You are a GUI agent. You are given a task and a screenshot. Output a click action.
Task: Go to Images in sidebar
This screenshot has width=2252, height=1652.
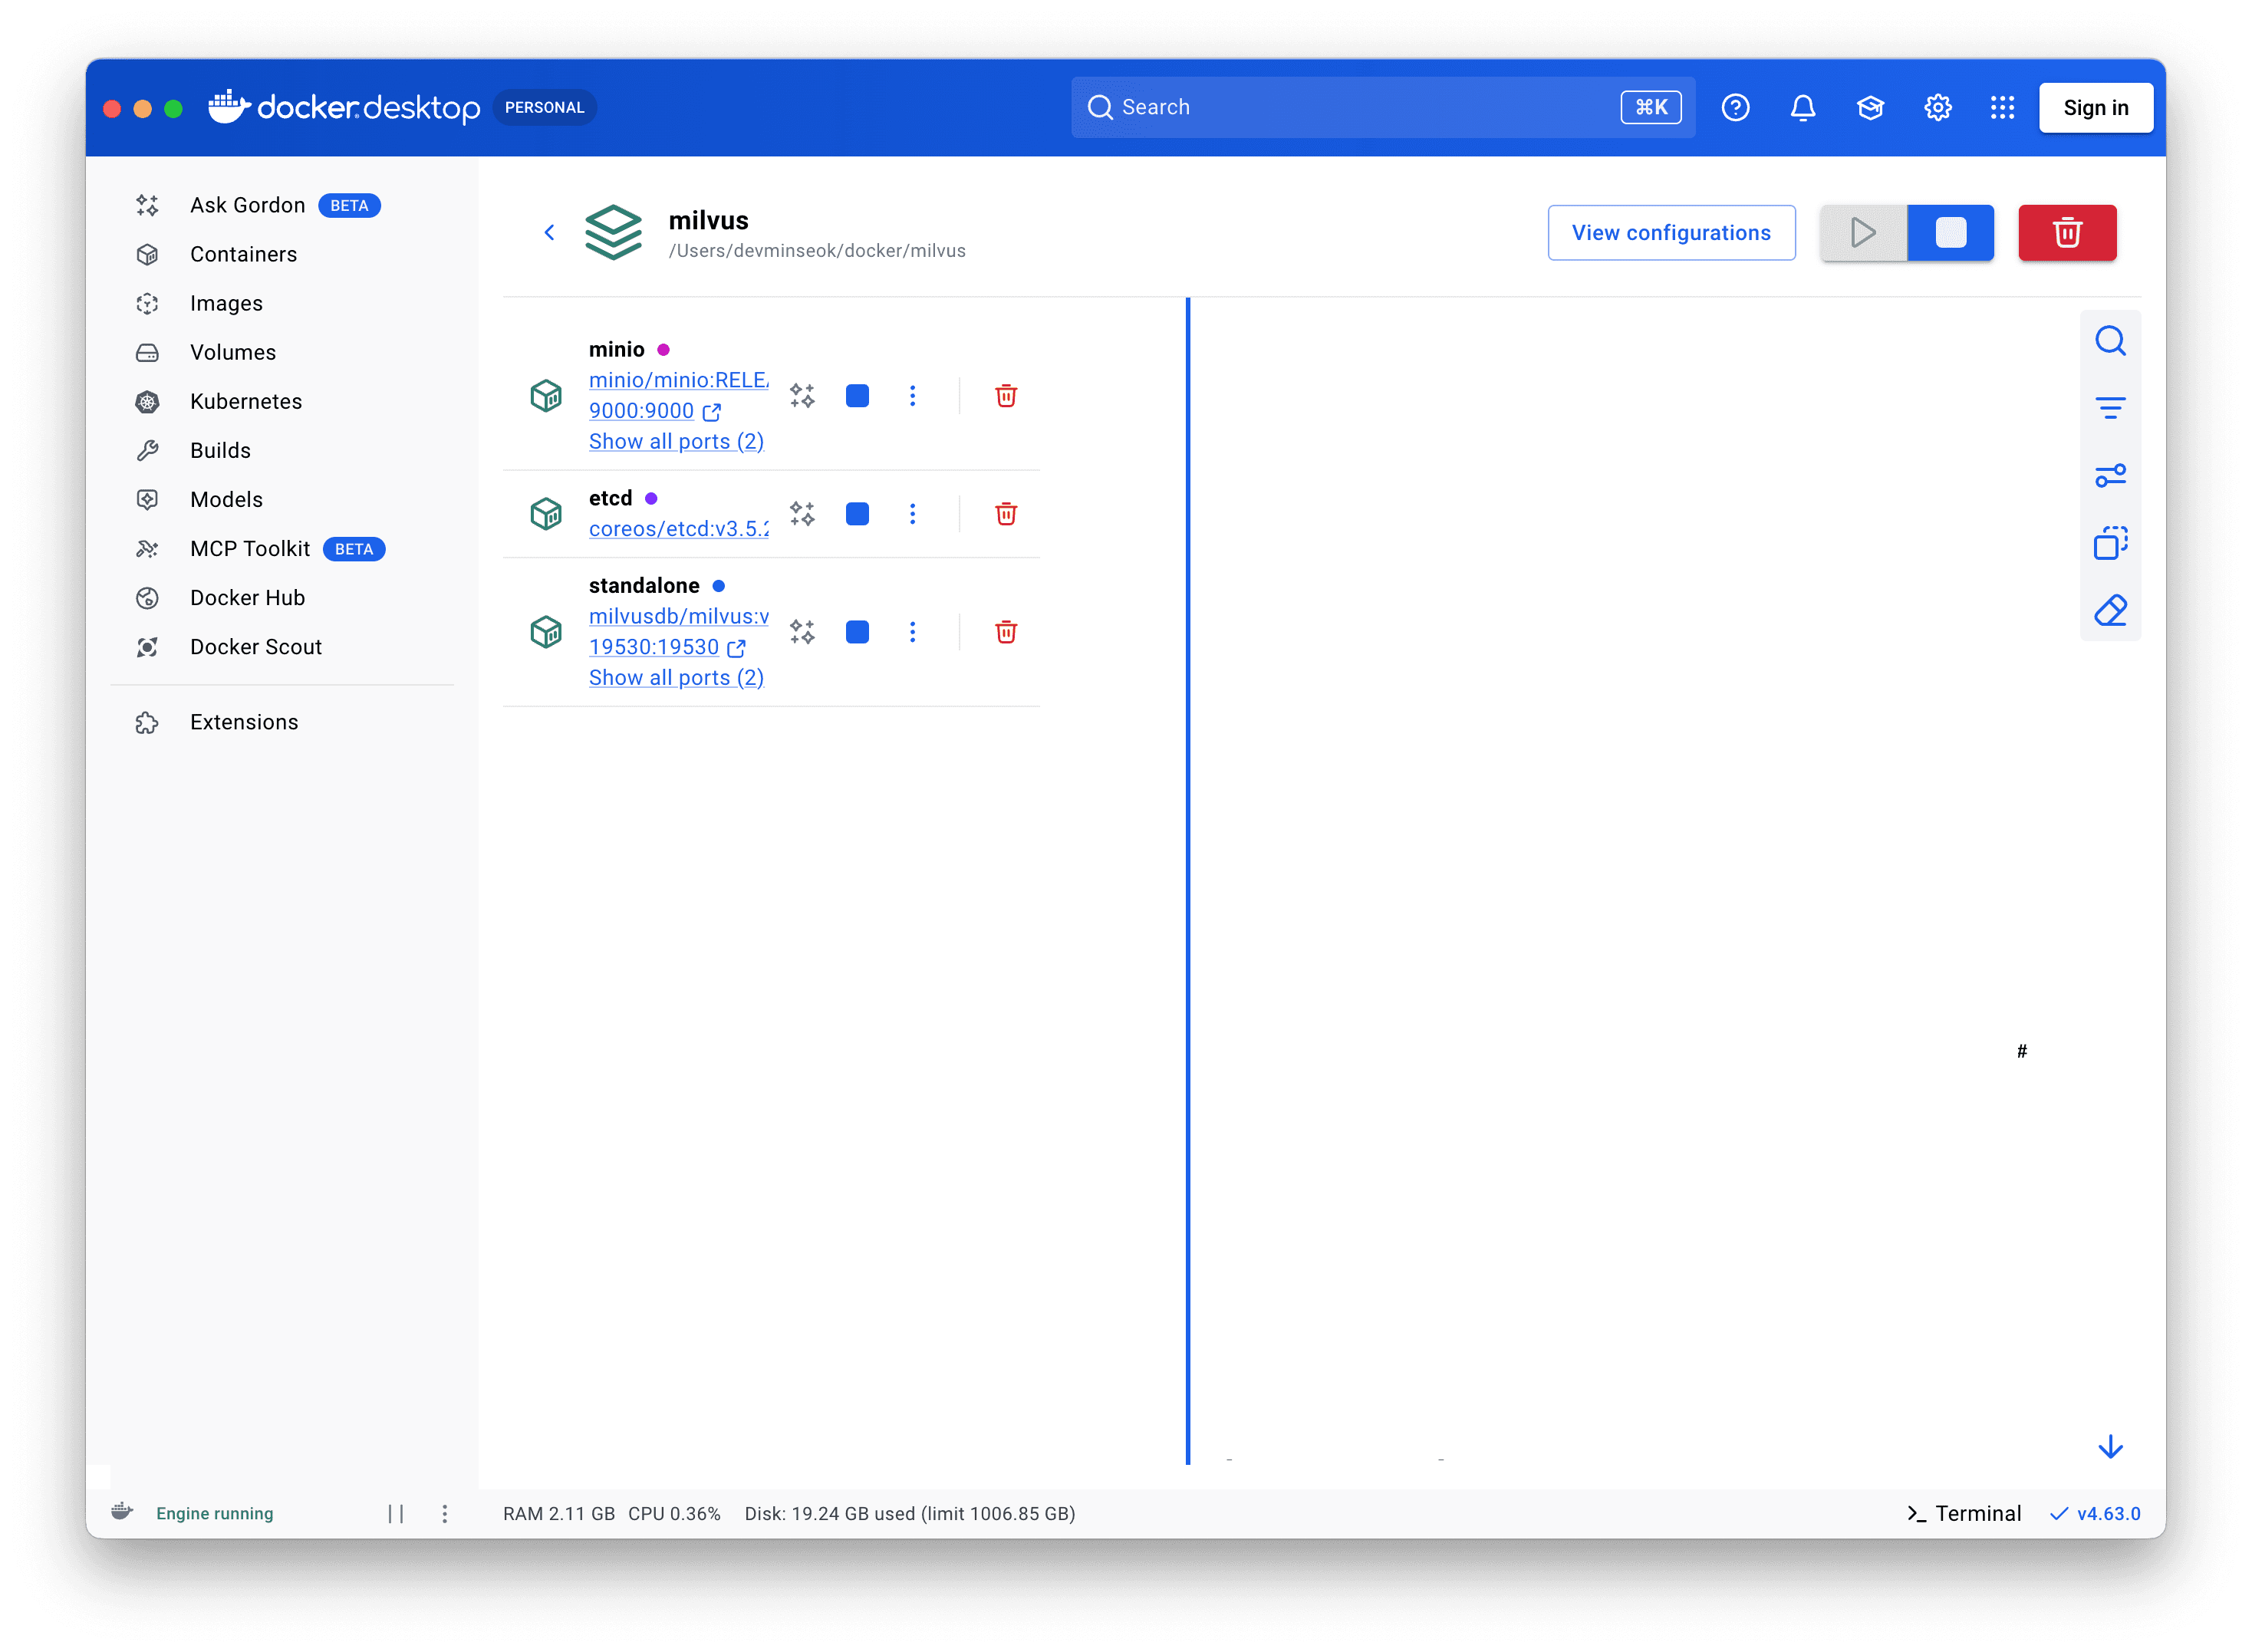(226, 303)
